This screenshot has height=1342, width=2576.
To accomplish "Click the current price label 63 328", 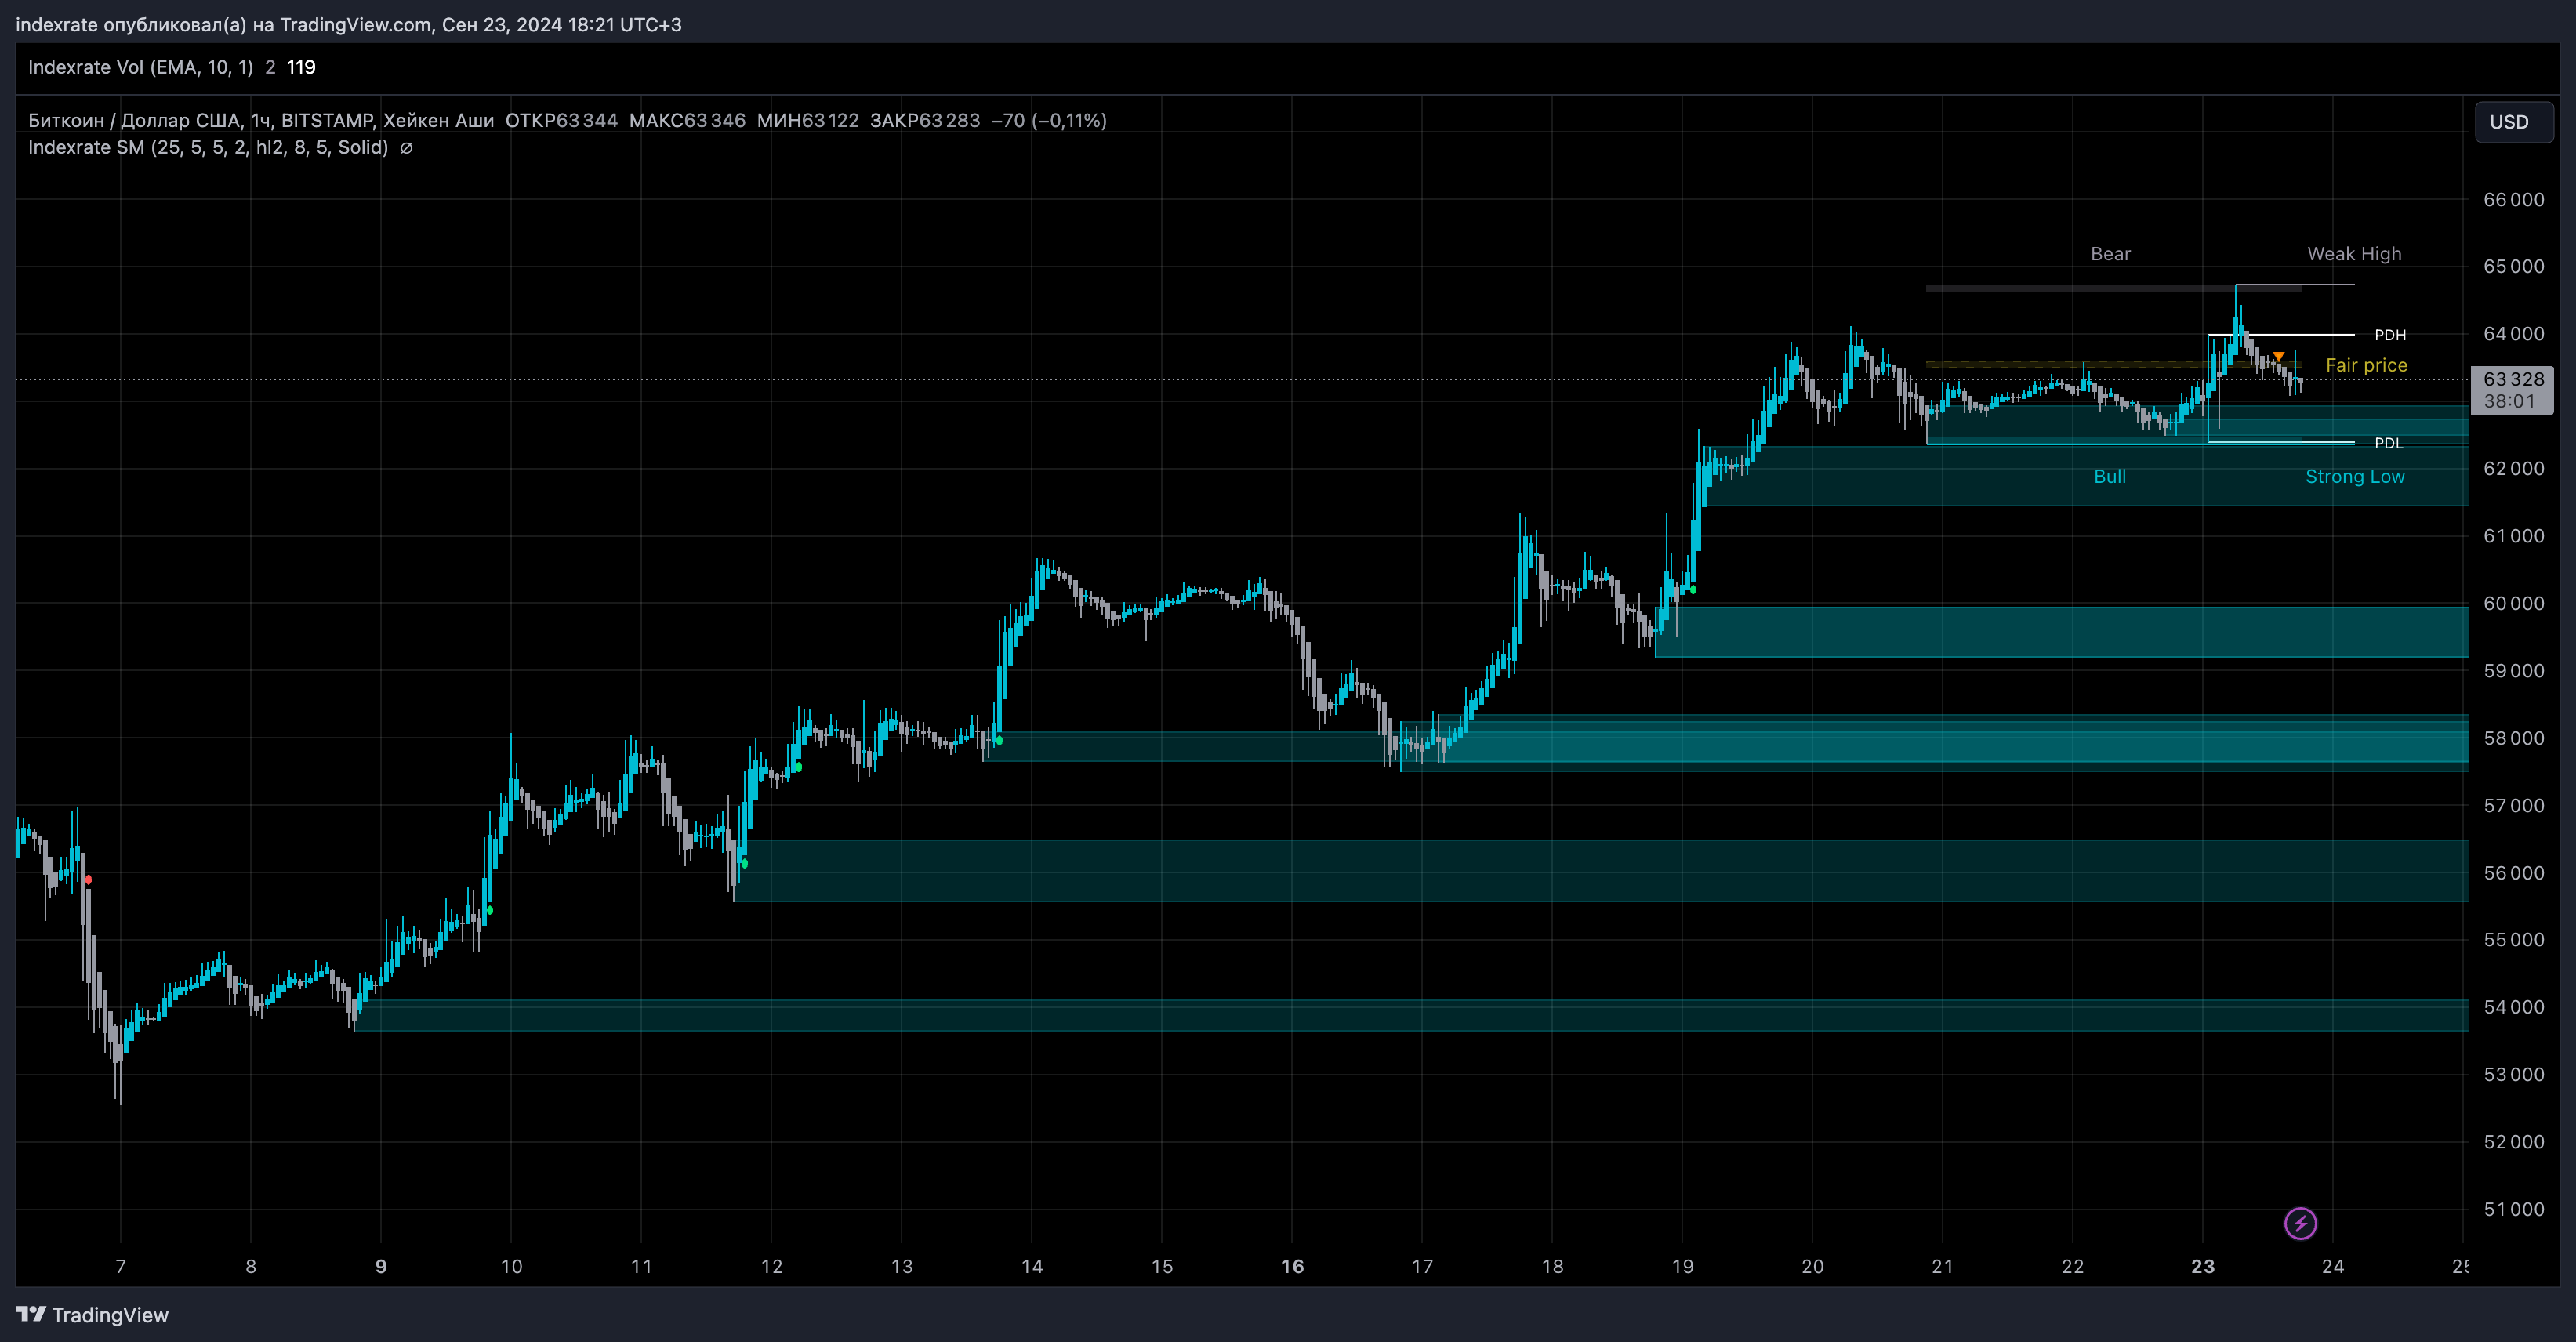I will tap(2513, 379).
